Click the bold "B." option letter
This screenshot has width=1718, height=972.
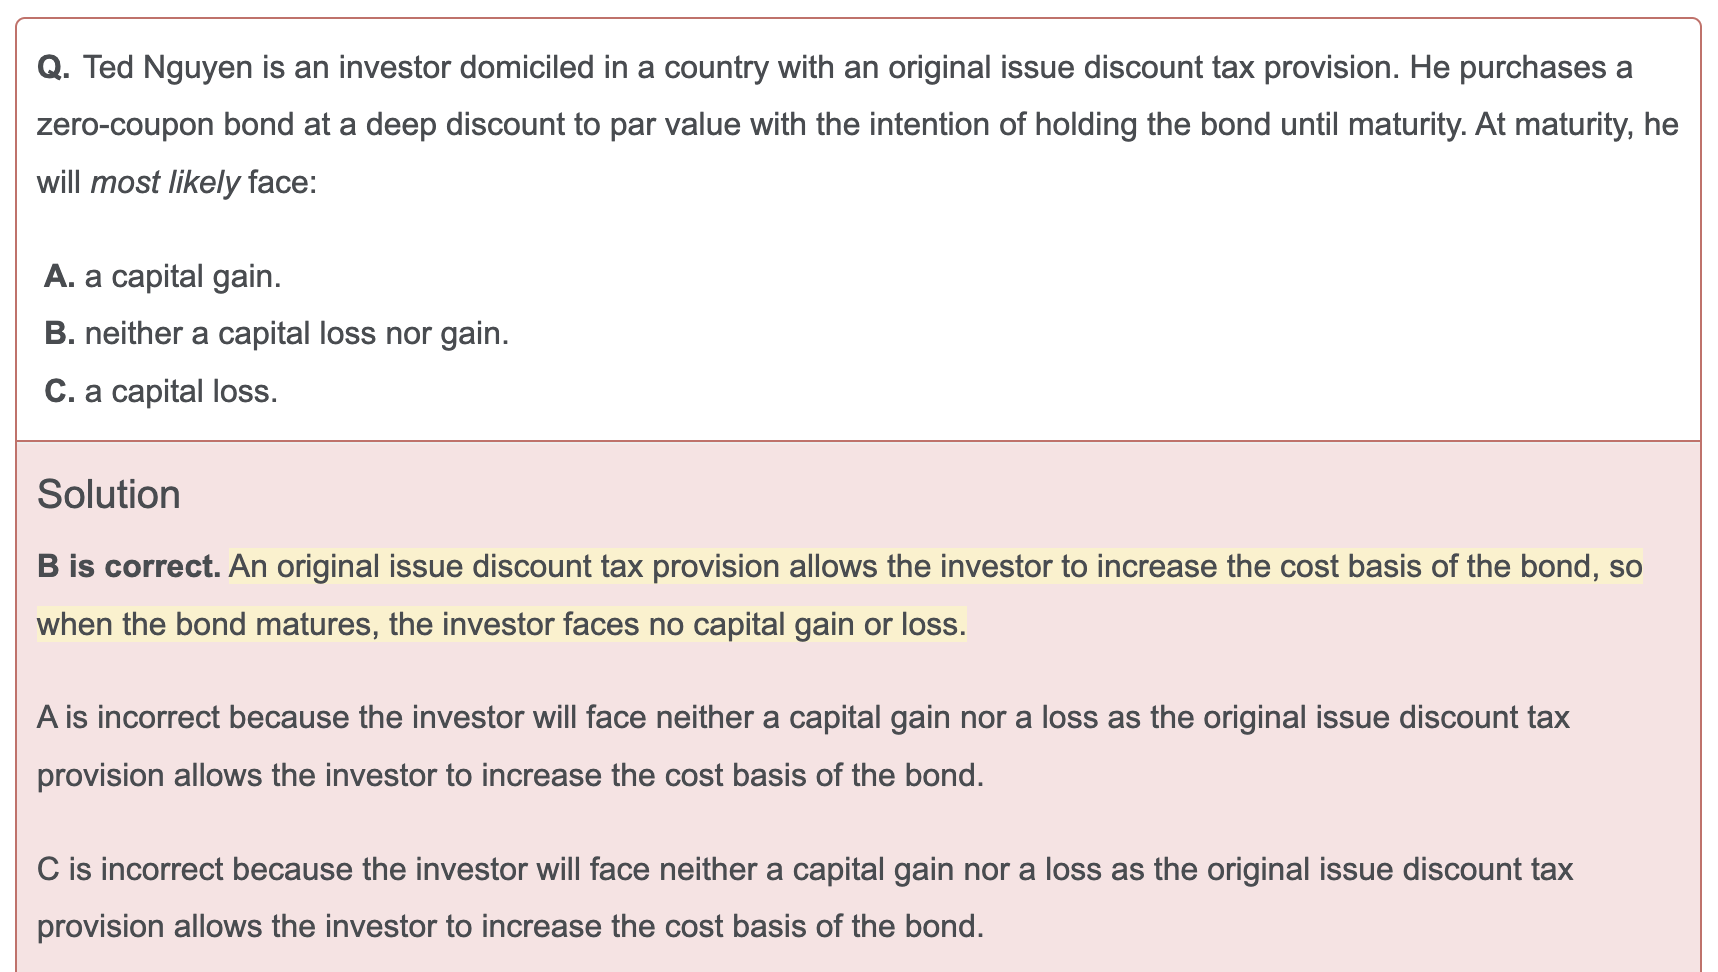tap(60, 333)
